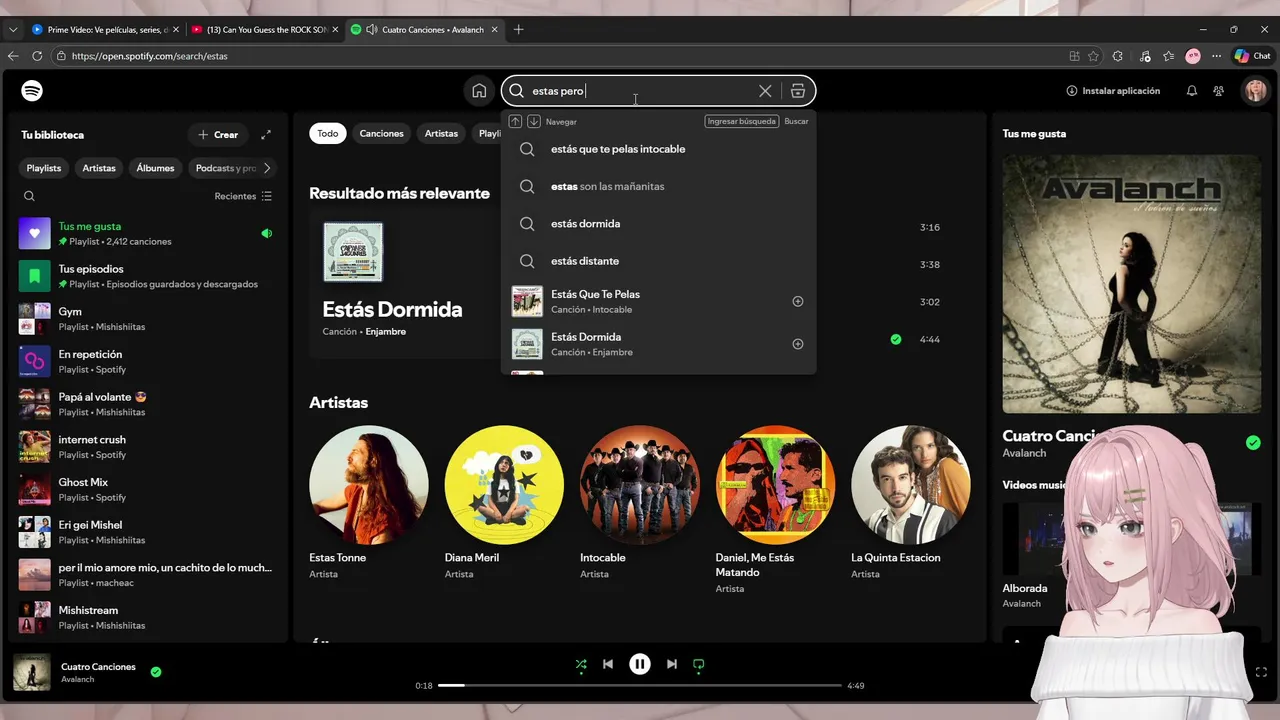Pause the current song

pyautogui.click(x=640, y=664)
